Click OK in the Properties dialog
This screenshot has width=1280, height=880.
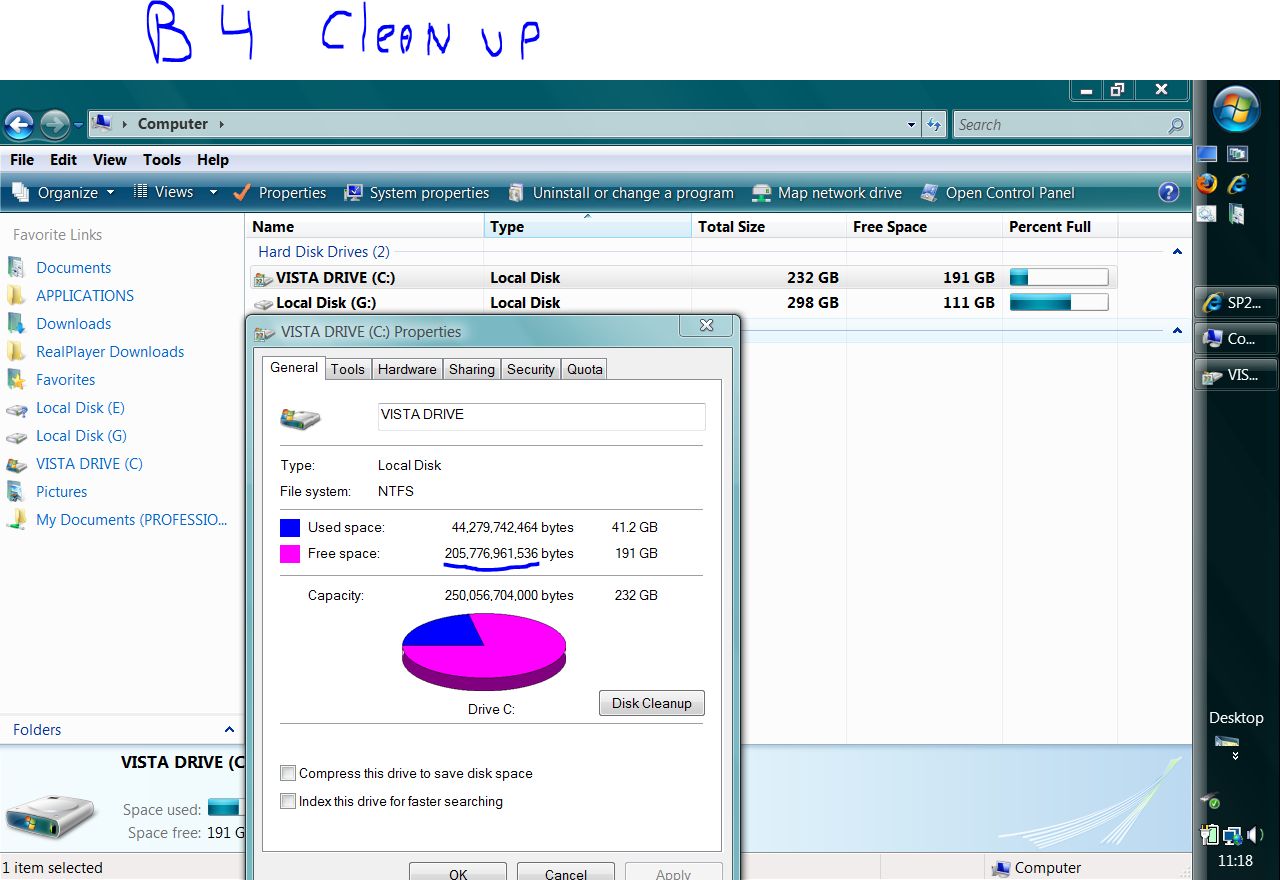458,873
